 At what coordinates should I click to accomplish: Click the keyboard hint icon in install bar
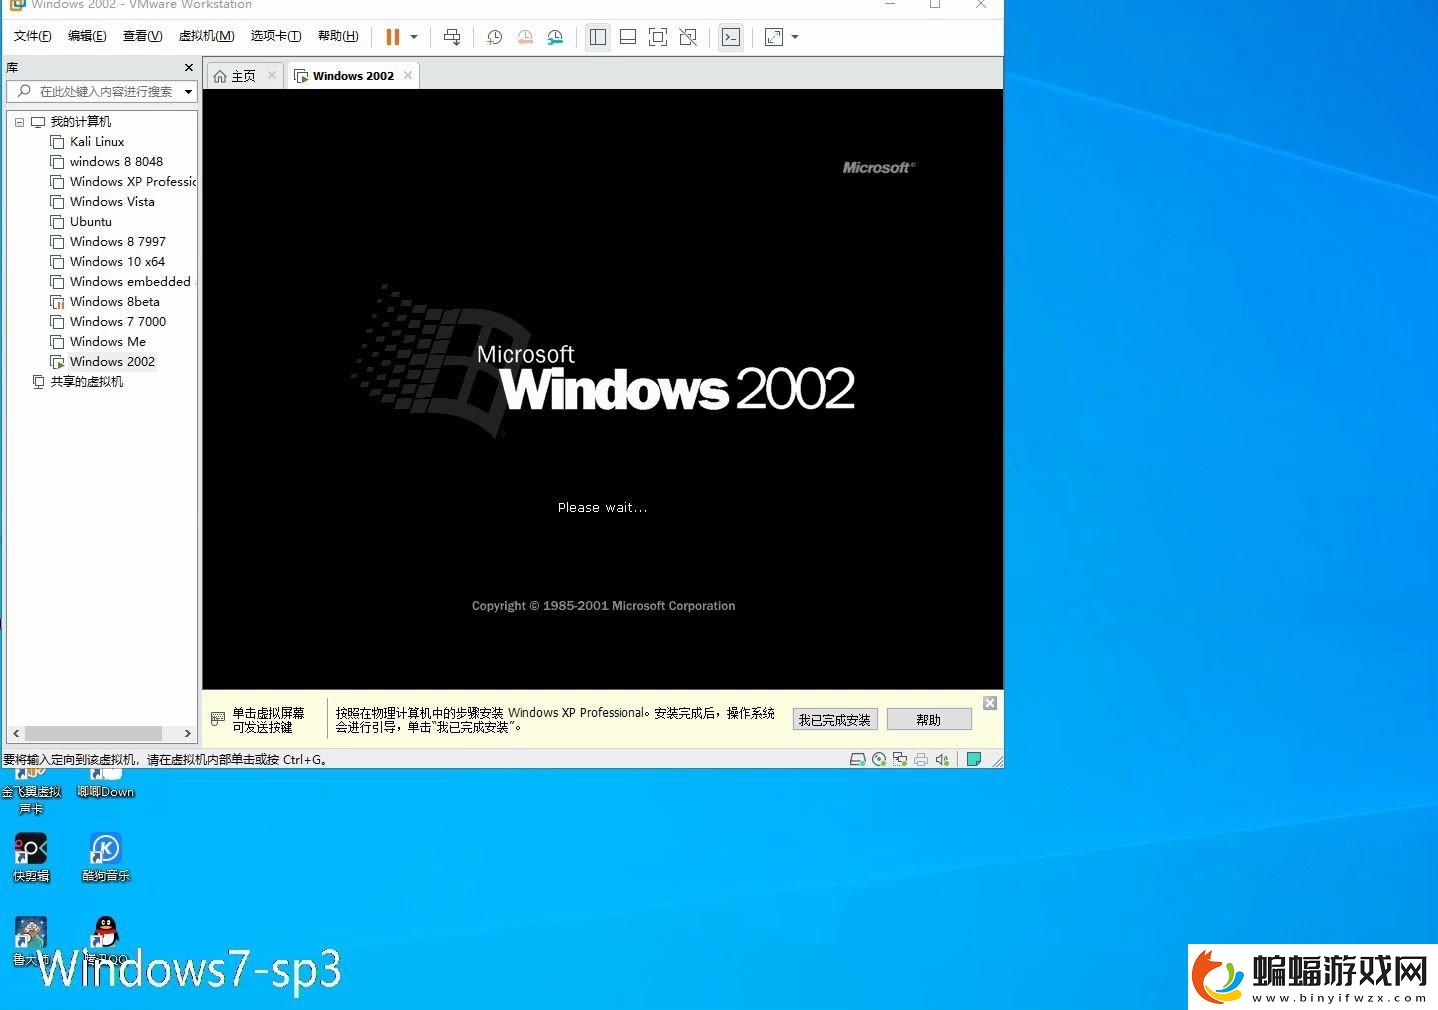[218, 719]
